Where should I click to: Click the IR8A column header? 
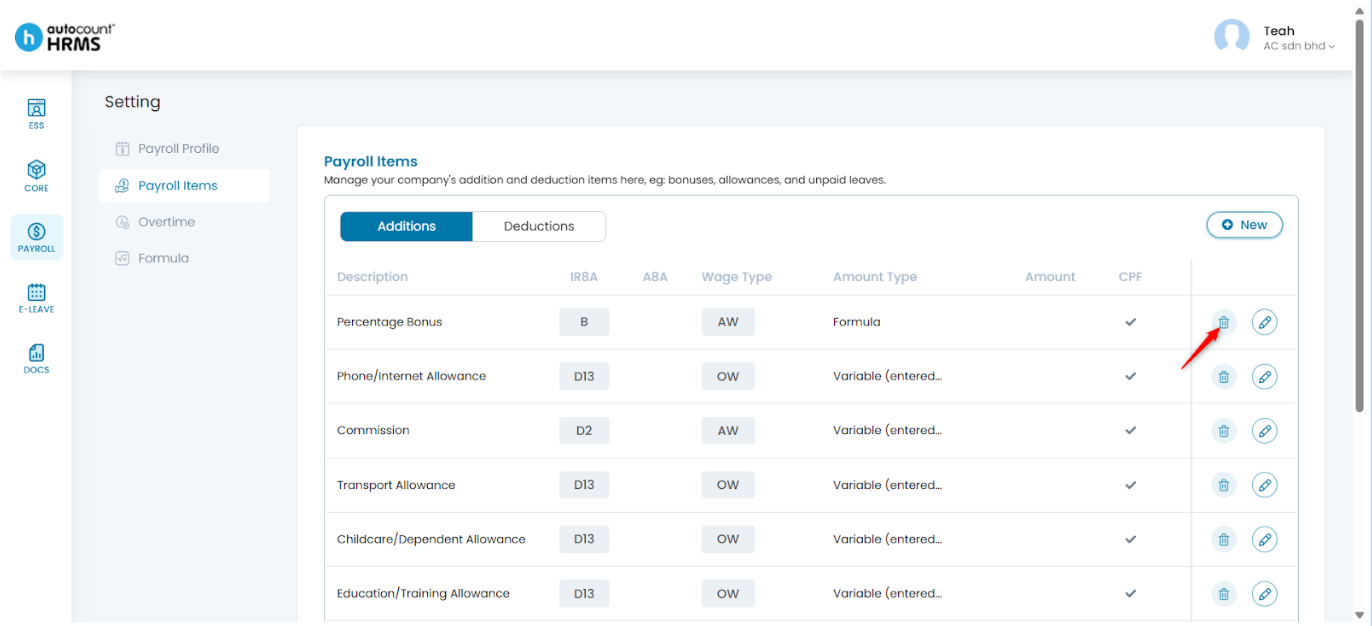tap(584, 277)
